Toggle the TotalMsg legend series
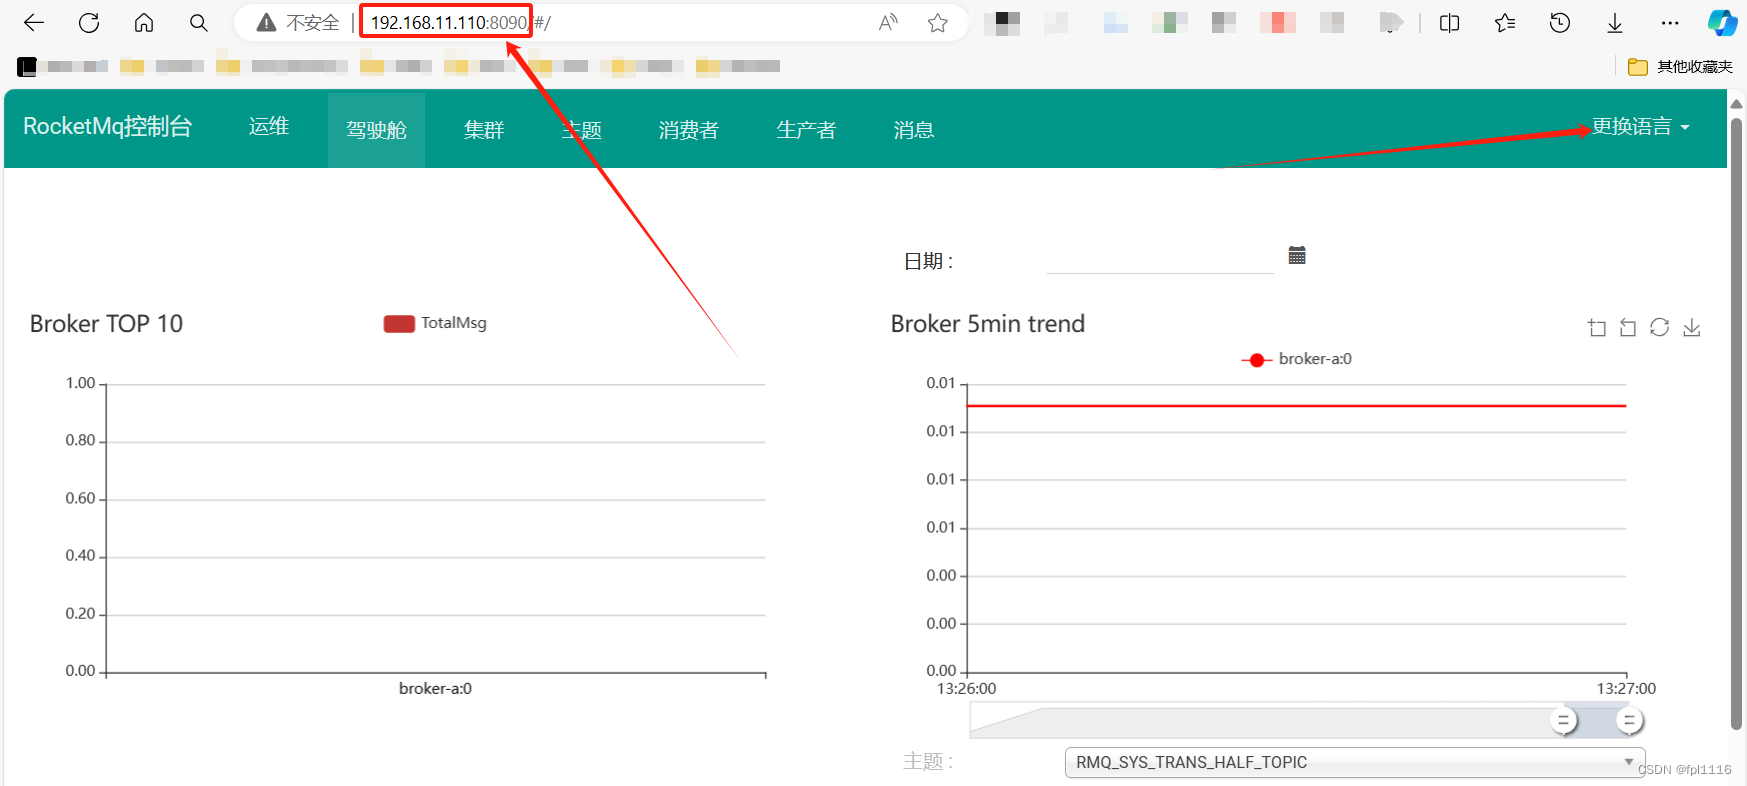This screenshot has width=1747, height=786. pyautogui.click(x=435, y=323)
